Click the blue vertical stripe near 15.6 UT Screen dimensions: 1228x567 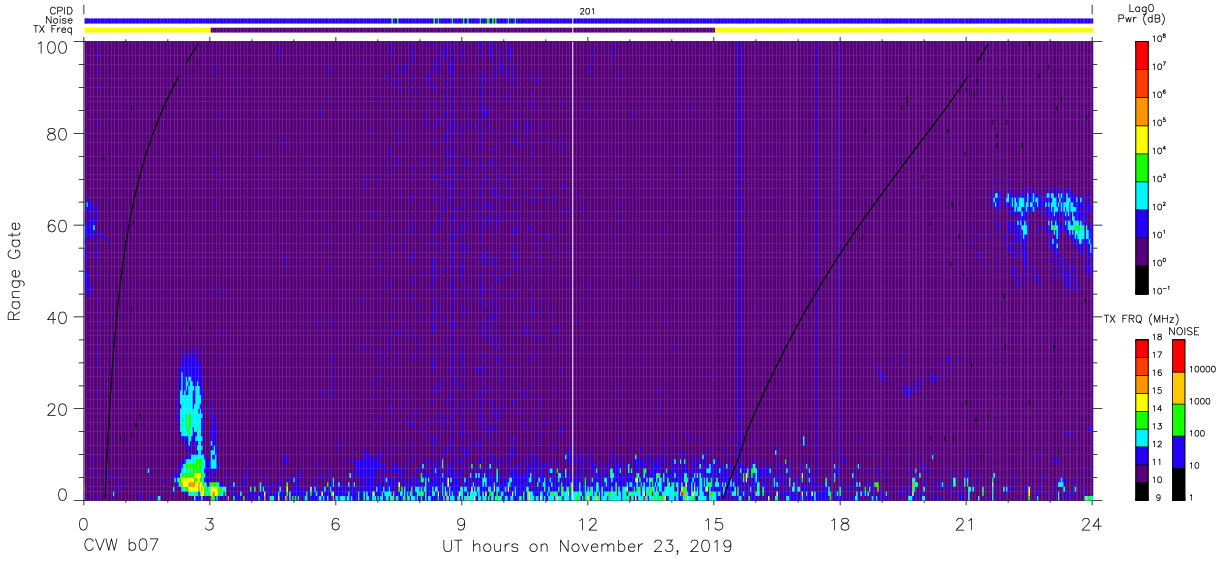(738, 271)
